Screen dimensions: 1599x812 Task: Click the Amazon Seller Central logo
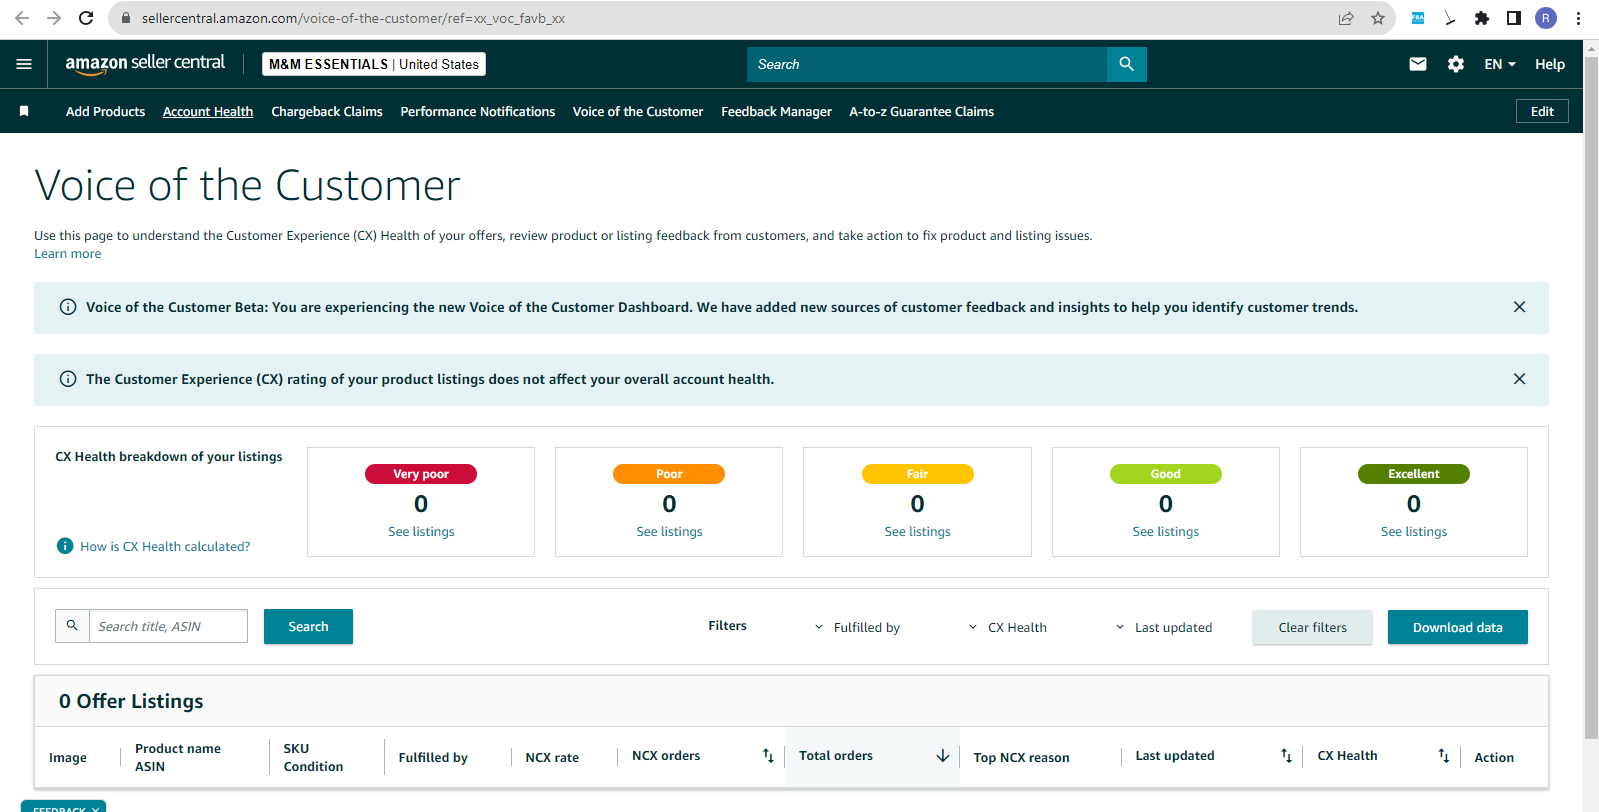[x=145, y=64]
